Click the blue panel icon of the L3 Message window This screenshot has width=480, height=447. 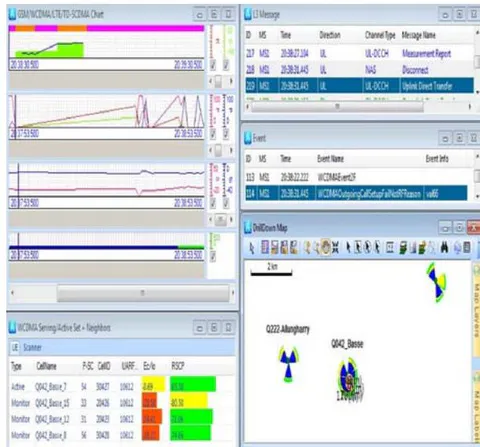coord(248,14)
